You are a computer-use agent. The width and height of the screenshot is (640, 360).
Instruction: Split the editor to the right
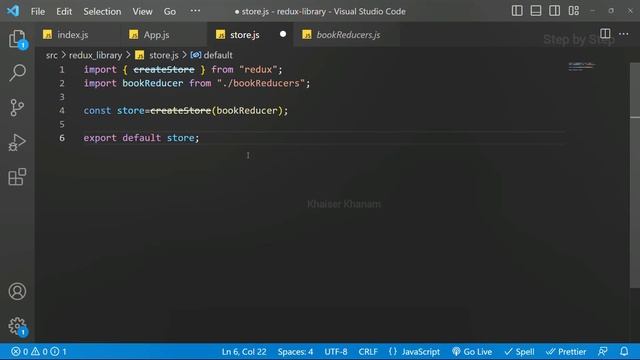click(605, 34)
